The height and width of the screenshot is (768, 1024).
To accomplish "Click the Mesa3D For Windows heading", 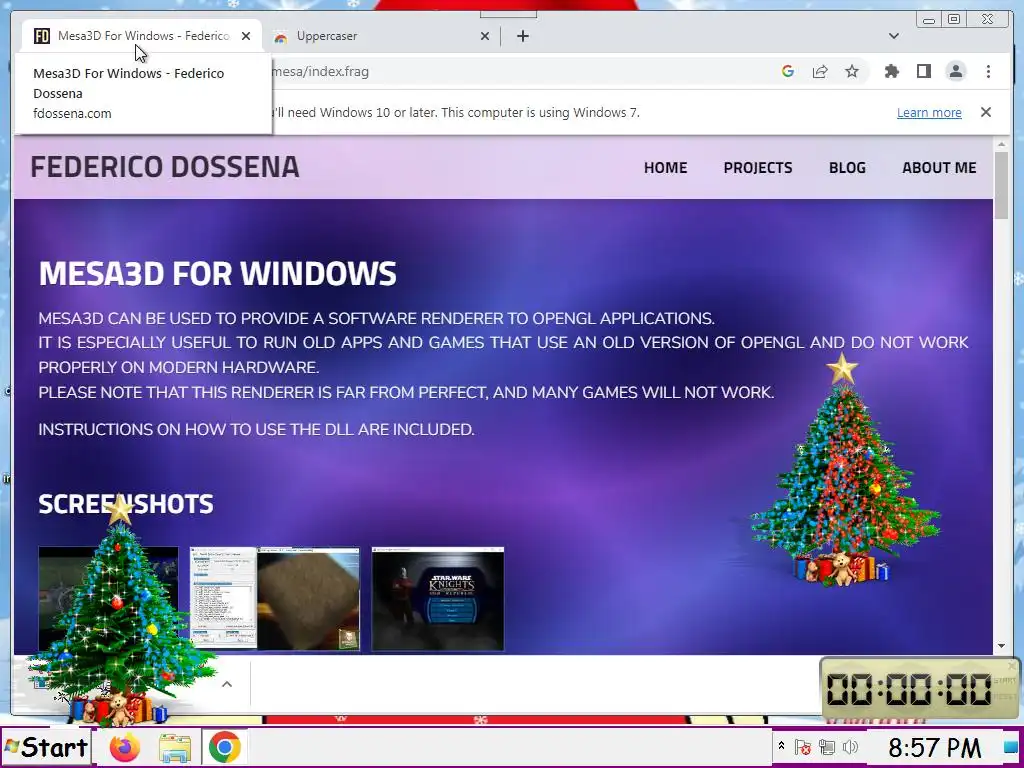I will click(x=217, y=273).
